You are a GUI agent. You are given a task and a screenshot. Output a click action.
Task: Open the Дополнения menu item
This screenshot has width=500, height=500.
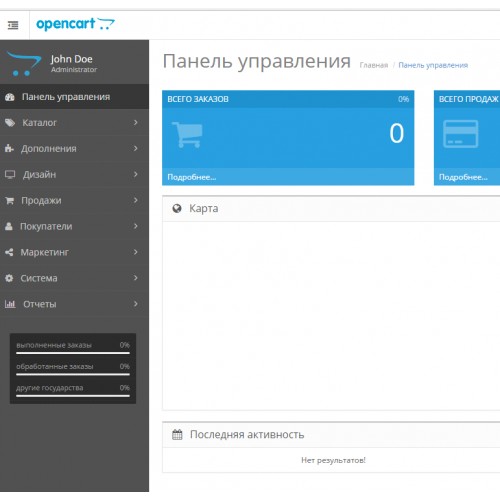coord(74,148)
